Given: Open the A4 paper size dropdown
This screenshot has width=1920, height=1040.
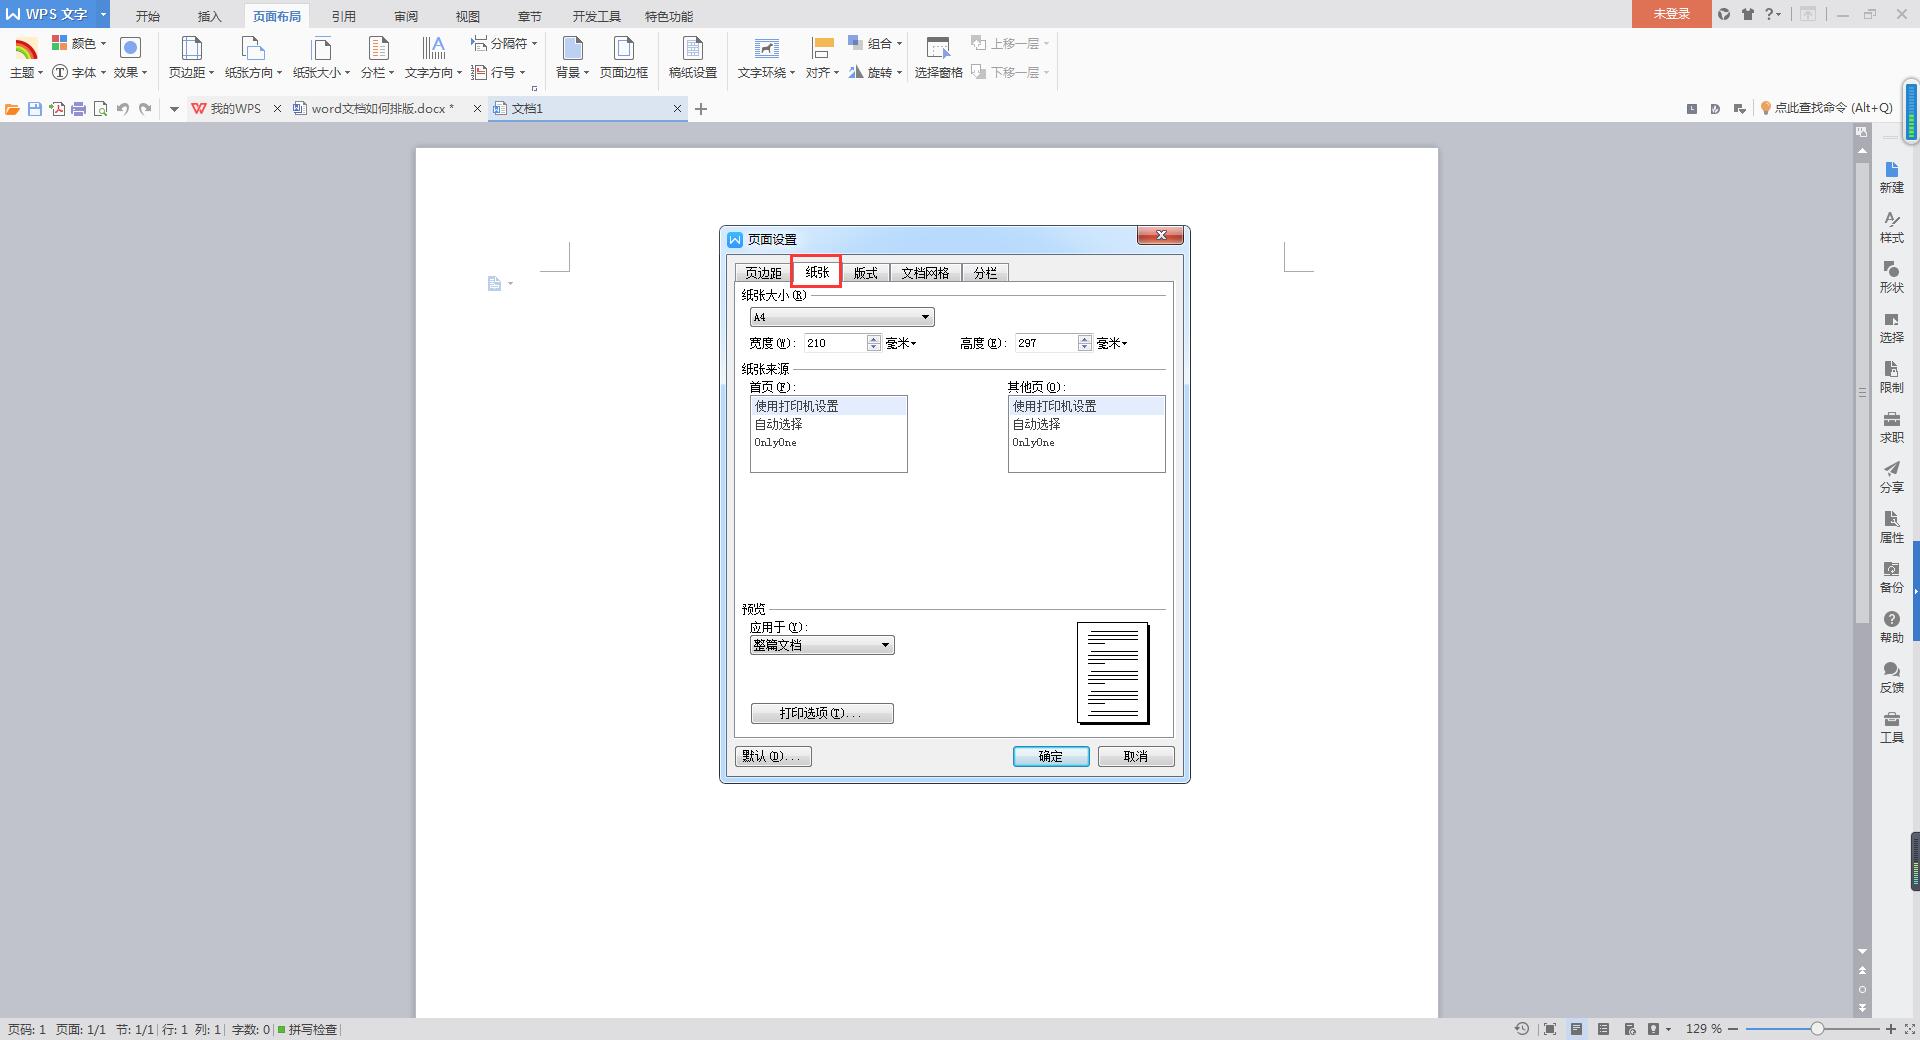Looking at the screenshot, I should 842,317.
